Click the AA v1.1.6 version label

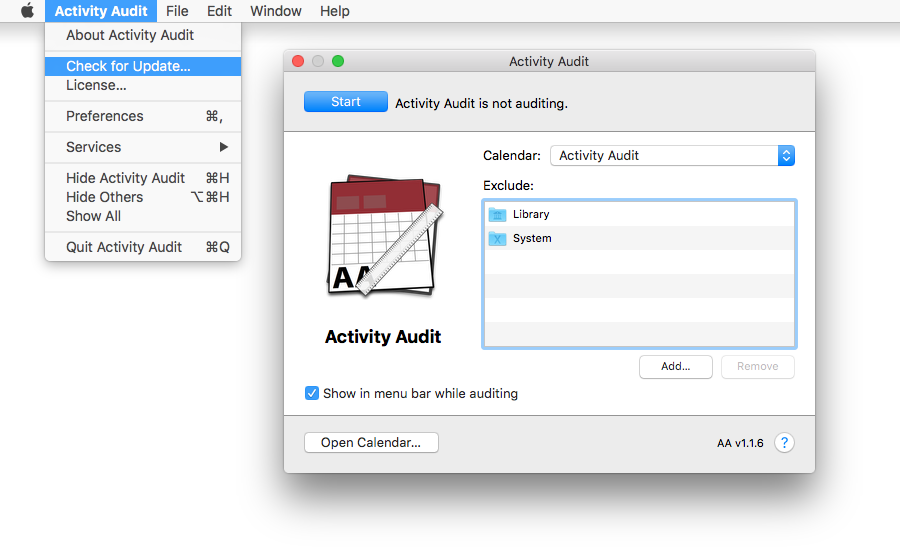coord(740,443)
